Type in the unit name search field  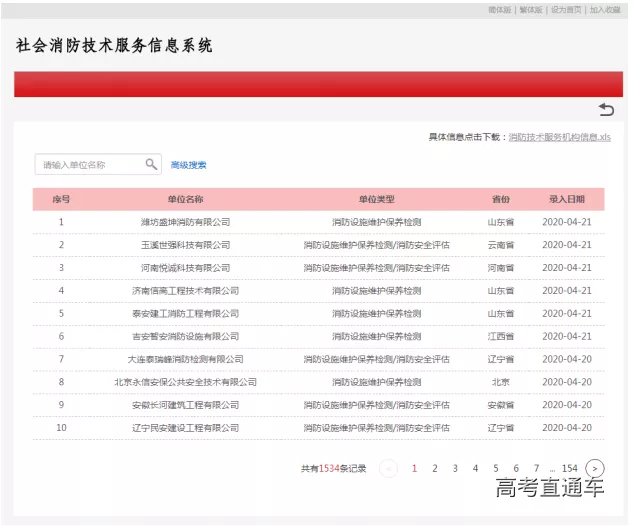pyautogui.click(x=90, y=164)
